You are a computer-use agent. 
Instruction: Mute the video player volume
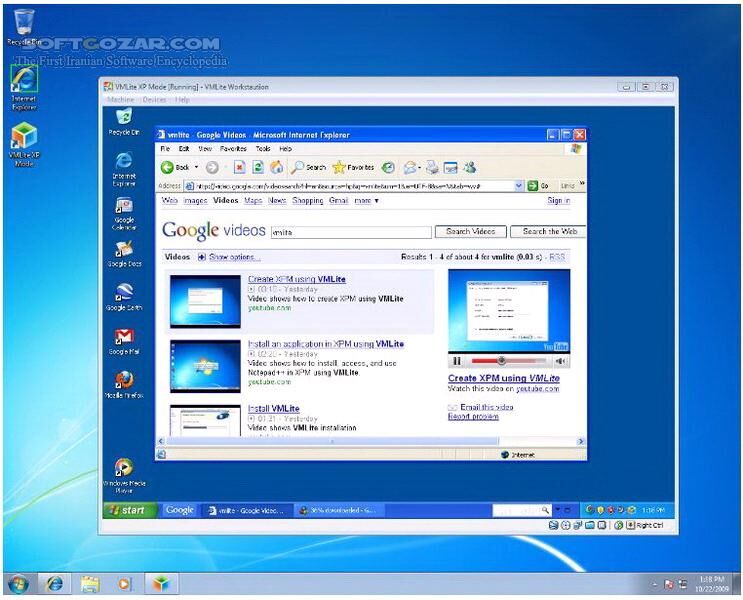561,361
